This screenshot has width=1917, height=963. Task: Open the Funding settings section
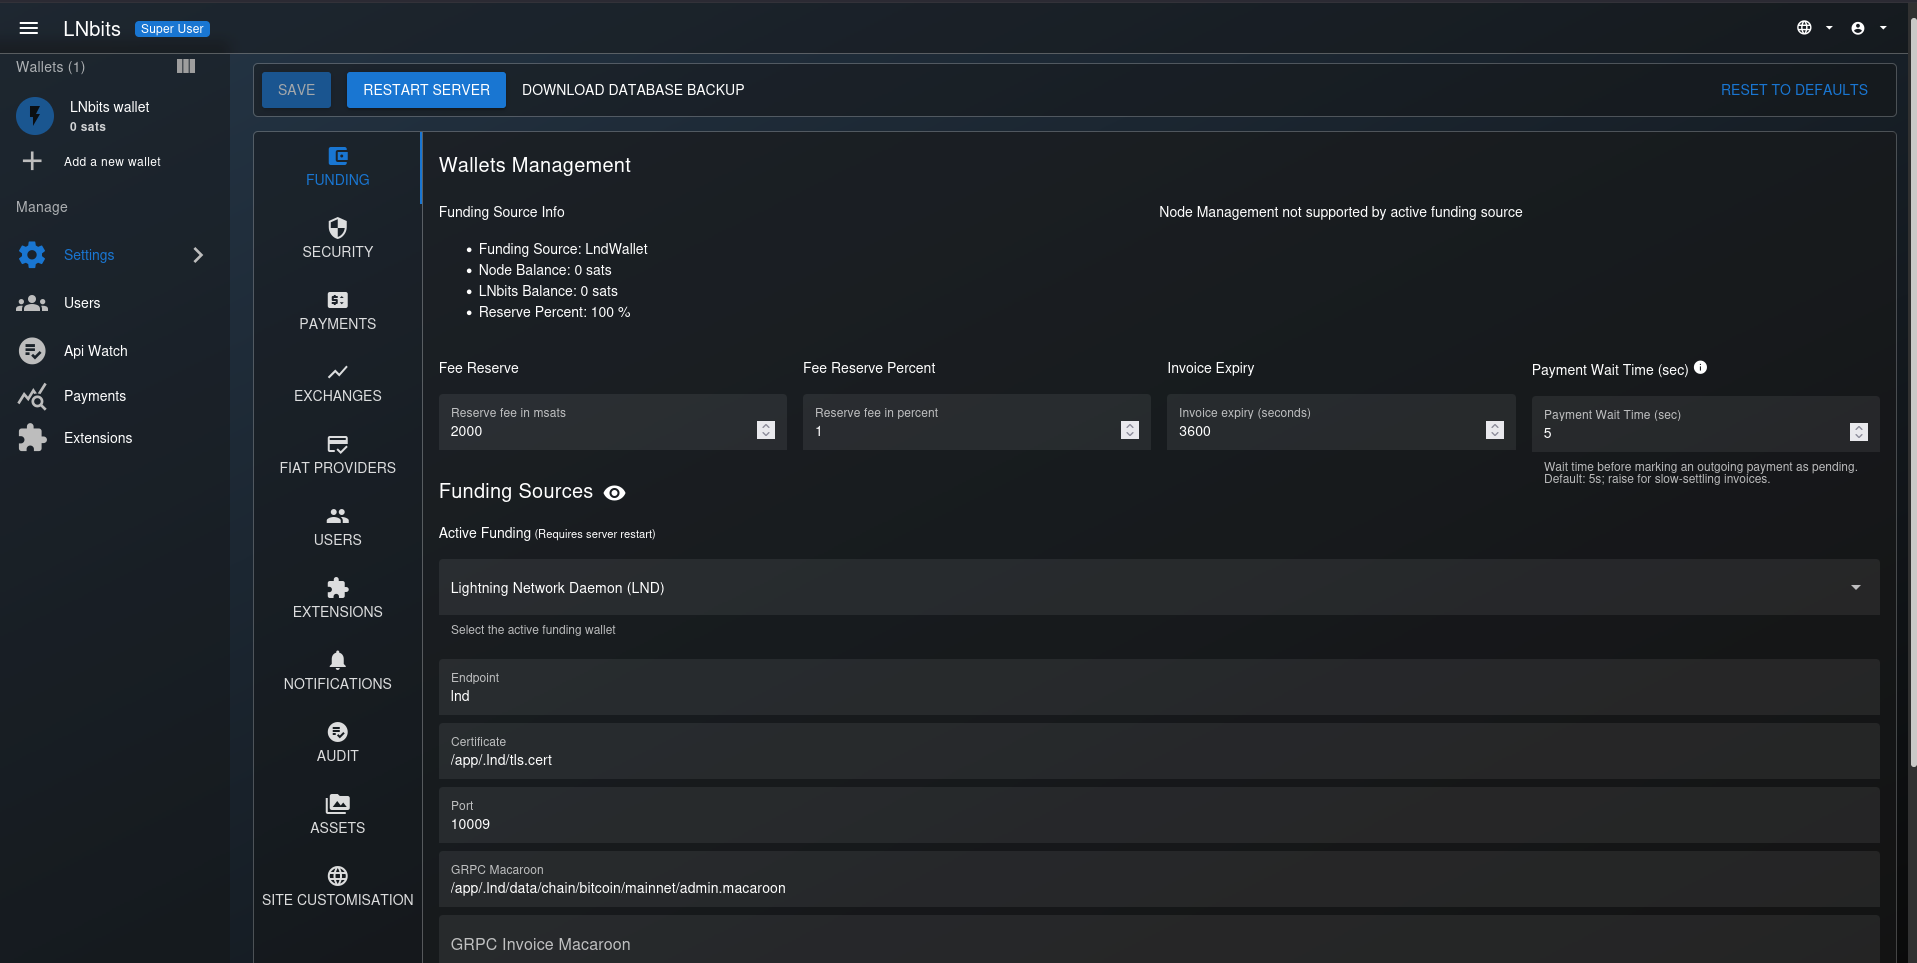337,167
